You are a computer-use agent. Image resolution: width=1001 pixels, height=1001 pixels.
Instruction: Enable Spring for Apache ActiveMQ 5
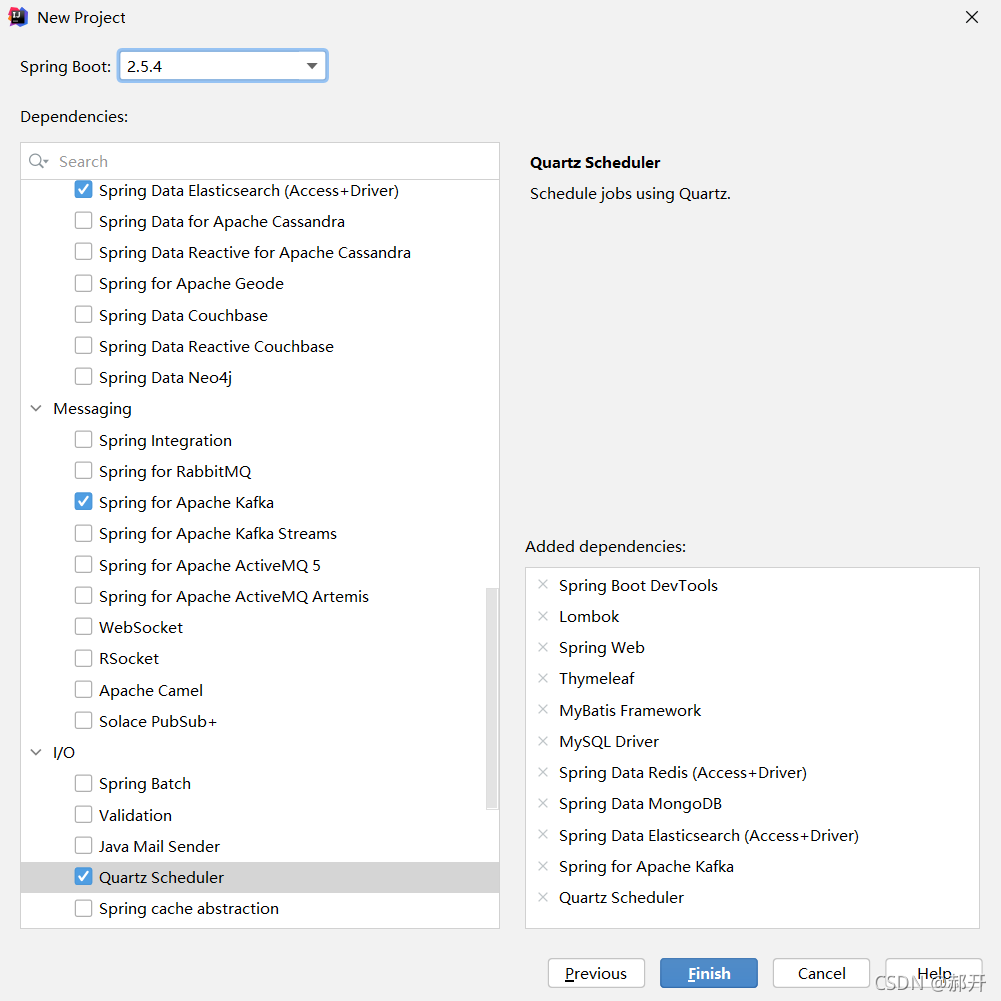coord(83,565)
